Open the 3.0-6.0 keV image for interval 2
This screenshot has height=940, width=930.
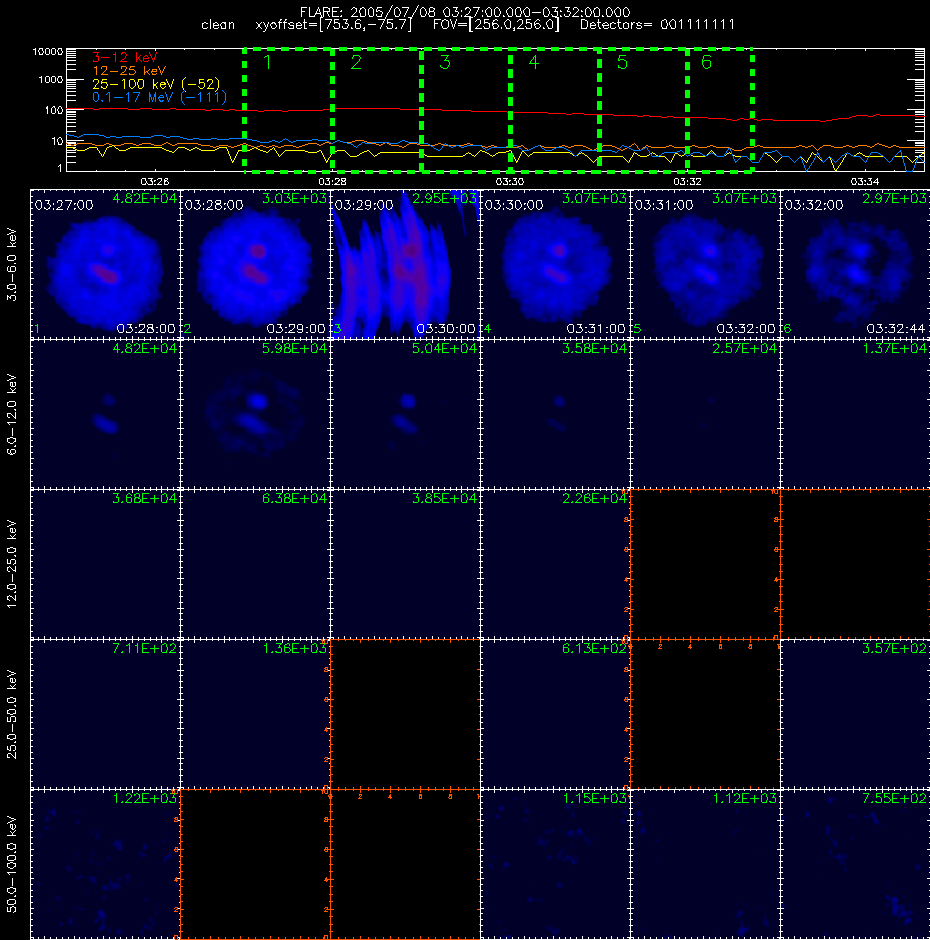point(255,264)
